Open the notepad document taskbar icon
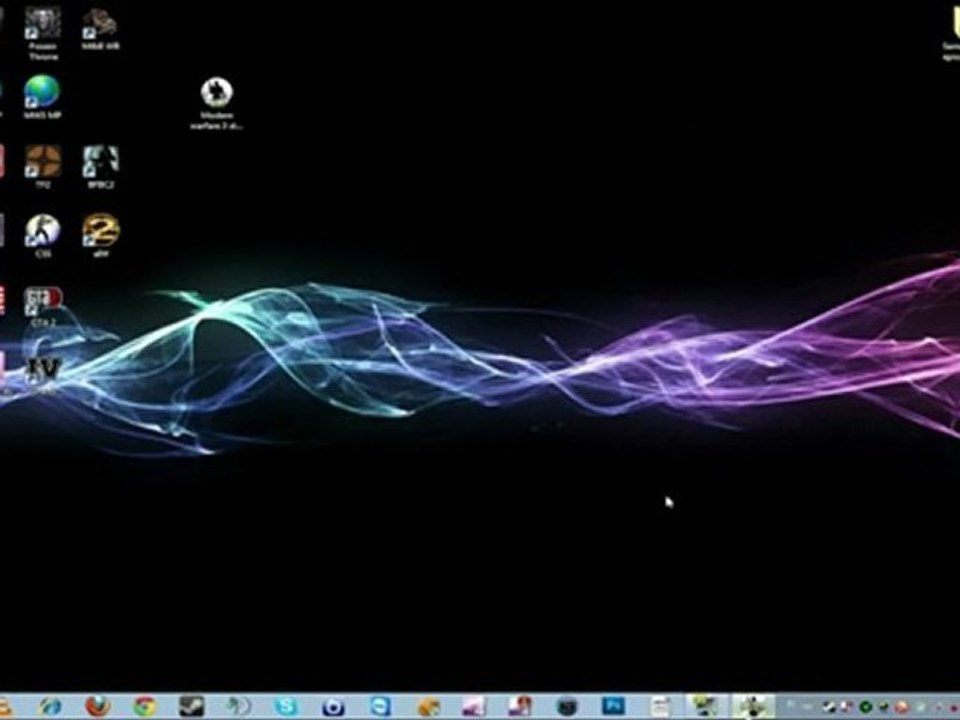This screenshot has width=960, height=720. tap(660, 707)
